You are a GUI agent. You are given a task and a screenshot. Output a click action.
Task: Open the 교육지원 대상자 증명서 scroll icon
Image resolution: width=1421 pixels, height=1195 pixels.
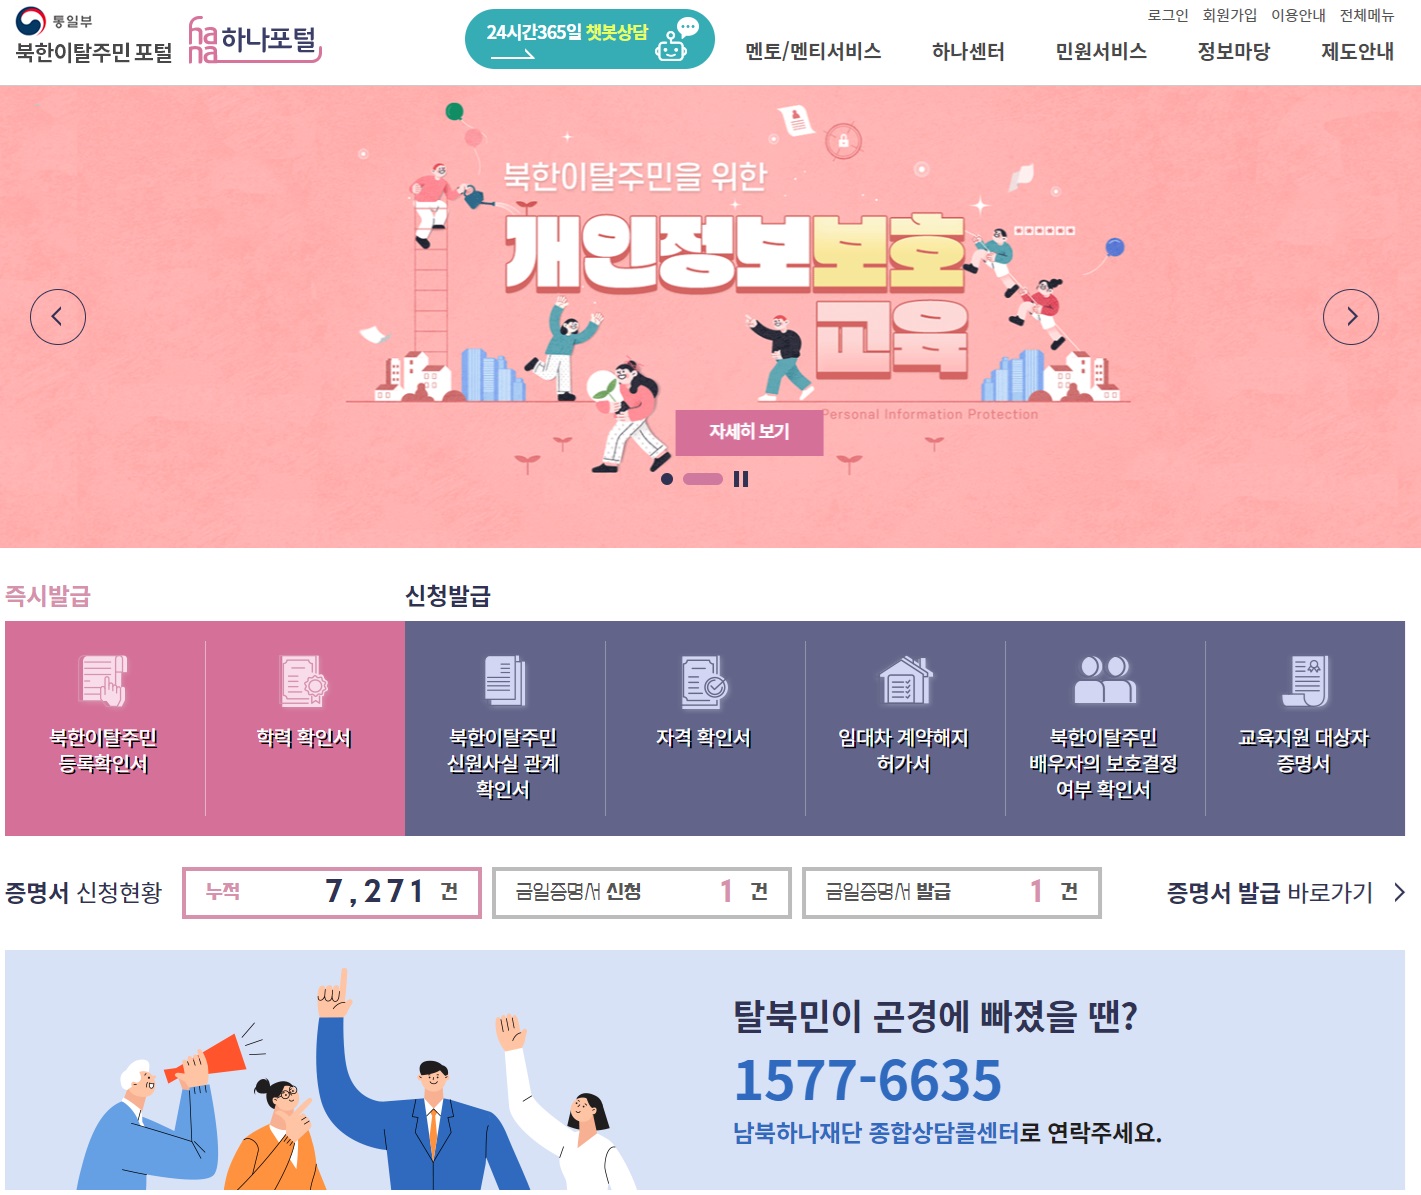pyautogui.click(x=1305, y=681)
